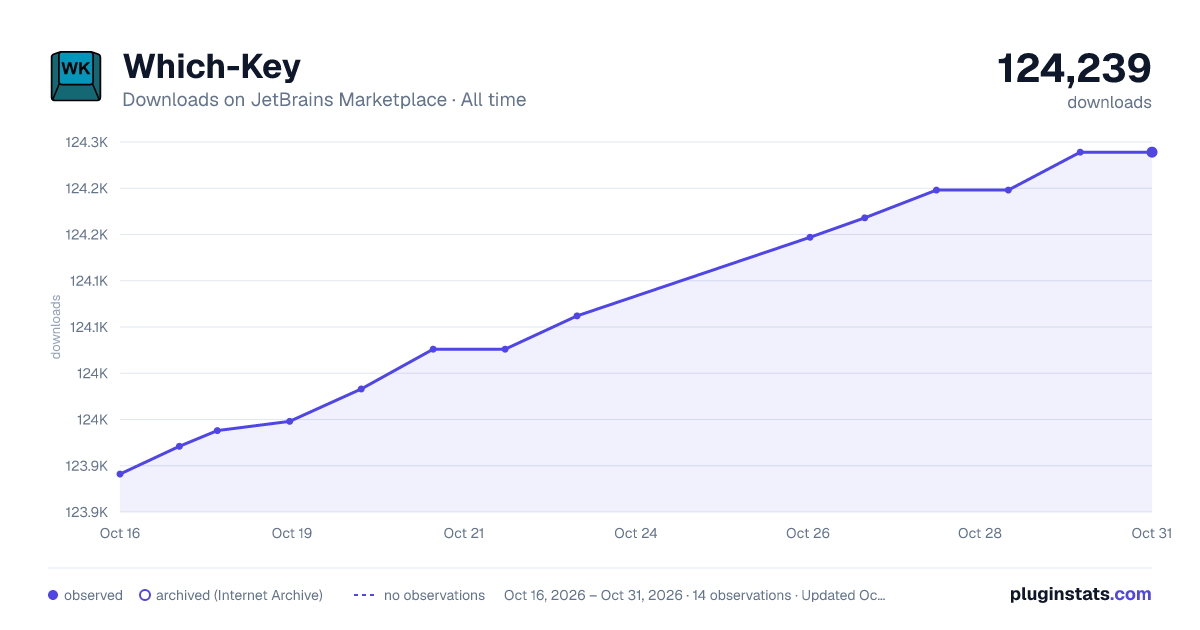
Task: Click the Oct 31 x-axis label
Action: point(1151,533)
